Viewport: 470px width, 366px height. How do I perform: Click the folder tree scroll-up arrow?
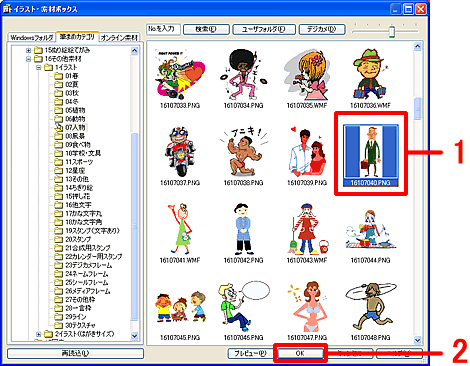coord(134,51)
